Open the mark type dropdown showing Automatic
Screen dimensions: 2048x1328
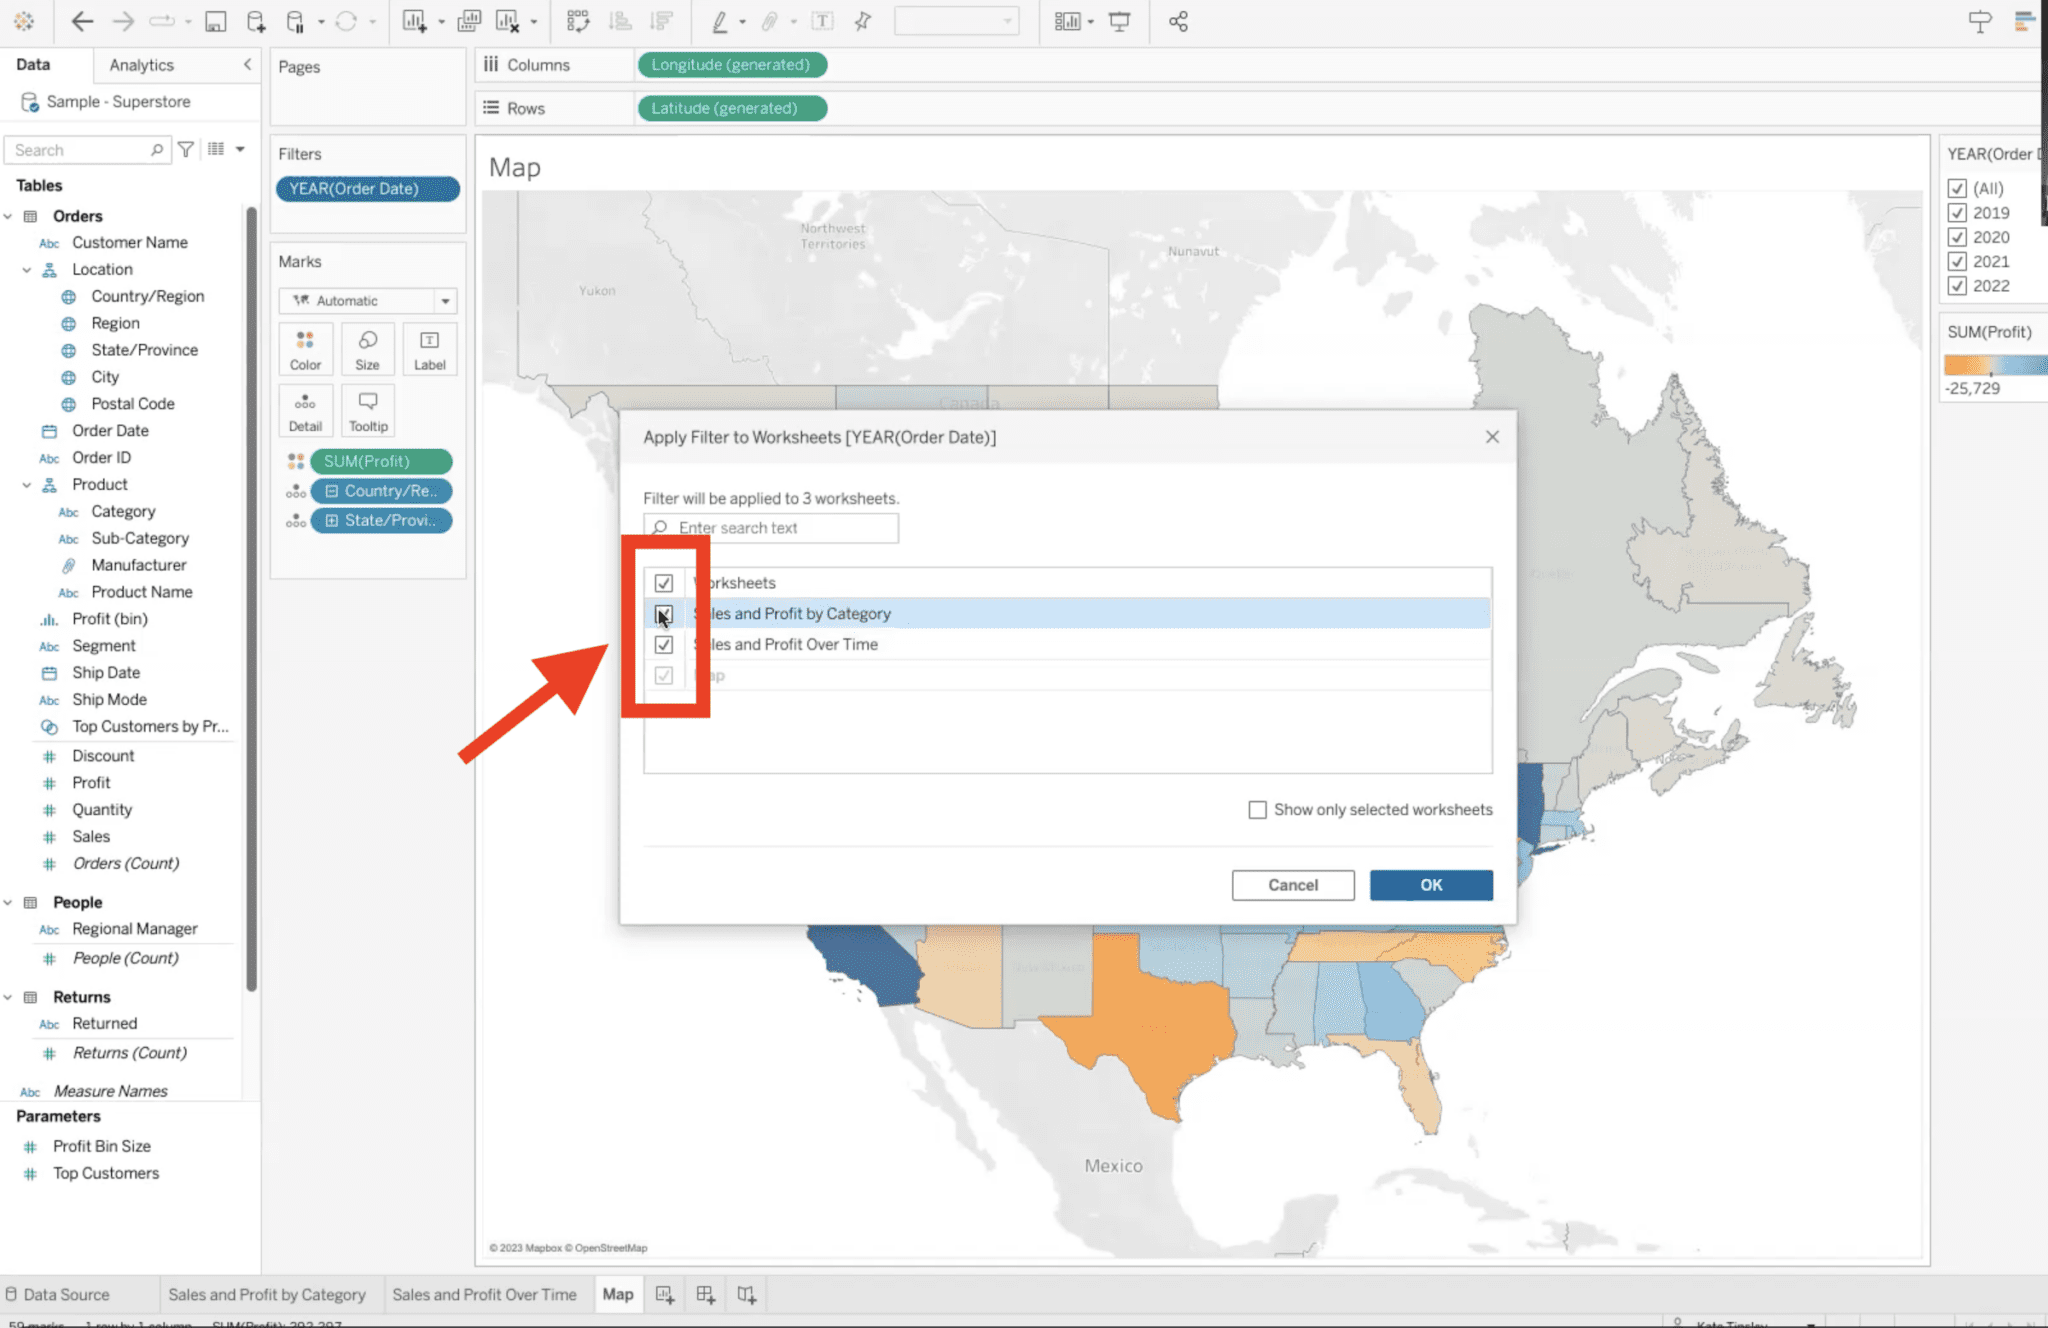[444, 300]
